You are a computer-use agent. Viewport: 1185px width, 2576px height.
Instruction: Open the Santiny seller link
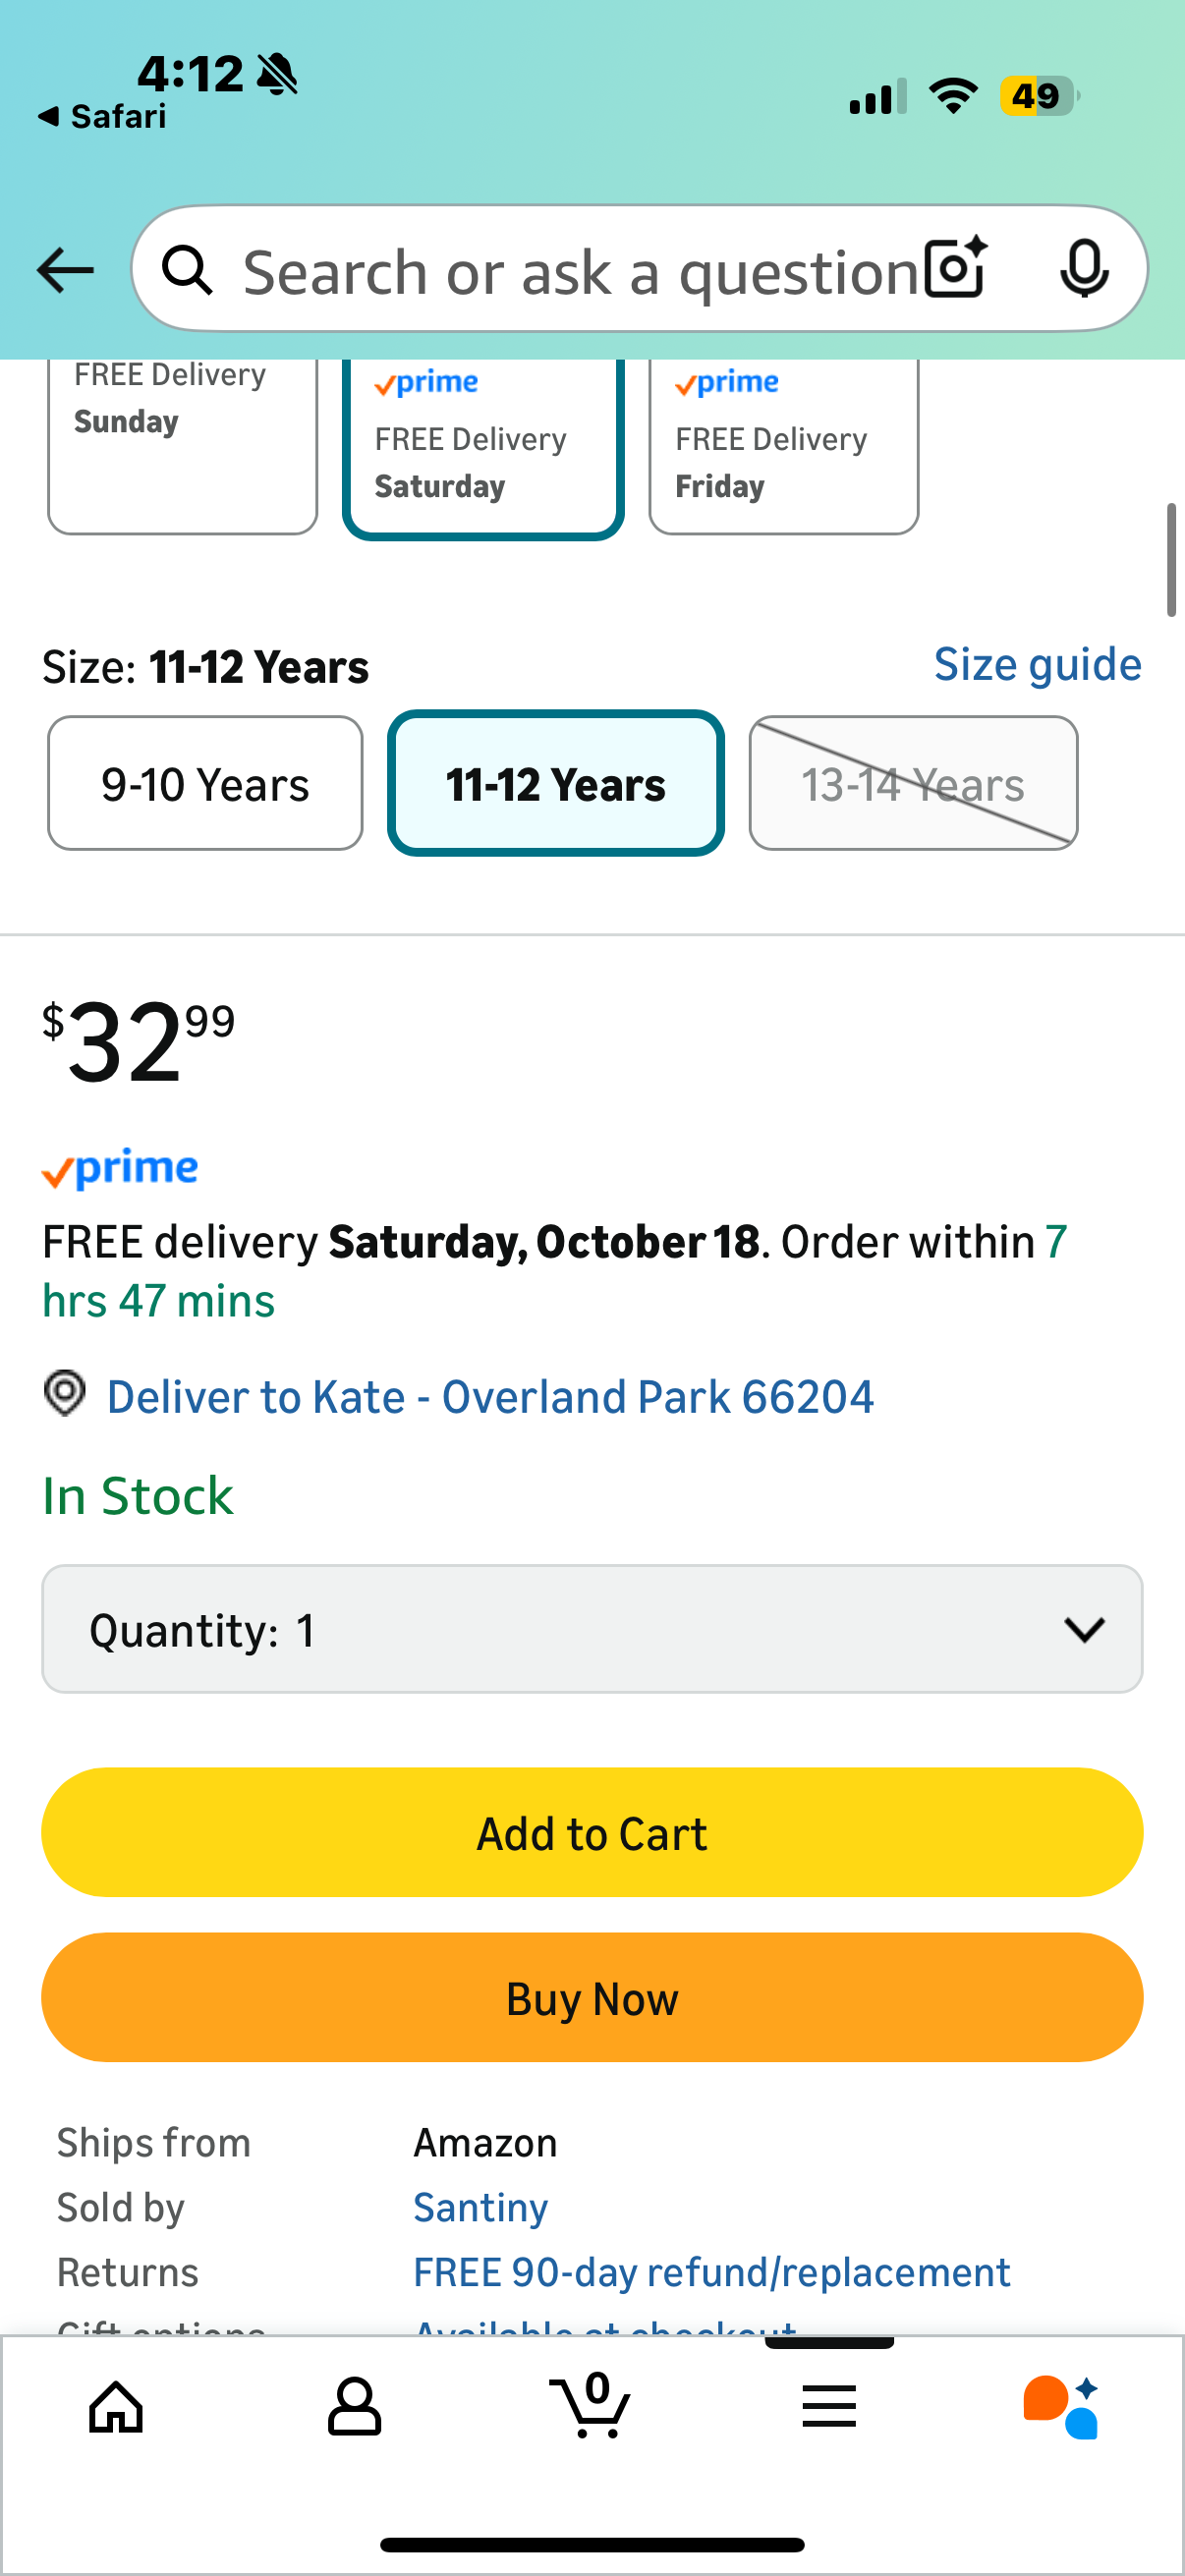pyautogui.click(x=480, y=2207)
